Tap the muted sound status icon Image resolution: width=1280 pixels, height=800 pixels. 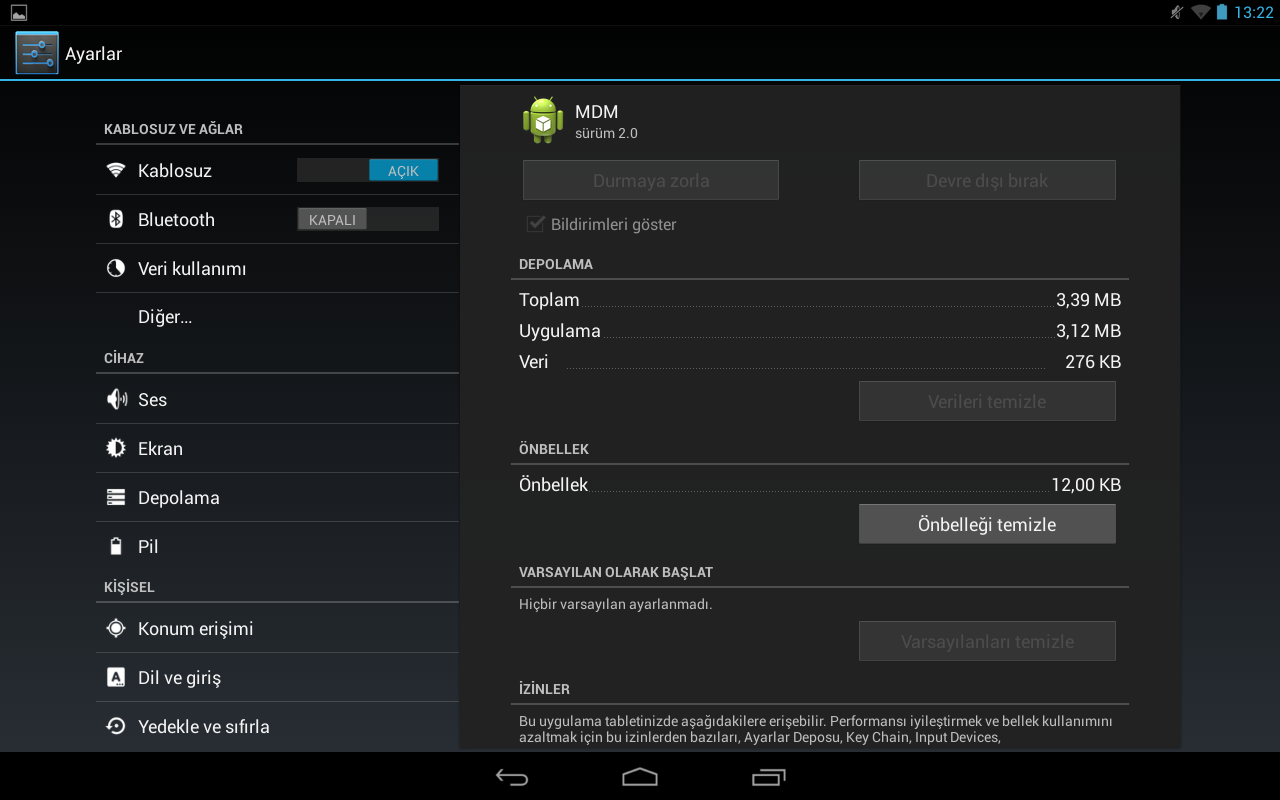coord(1177,12)
